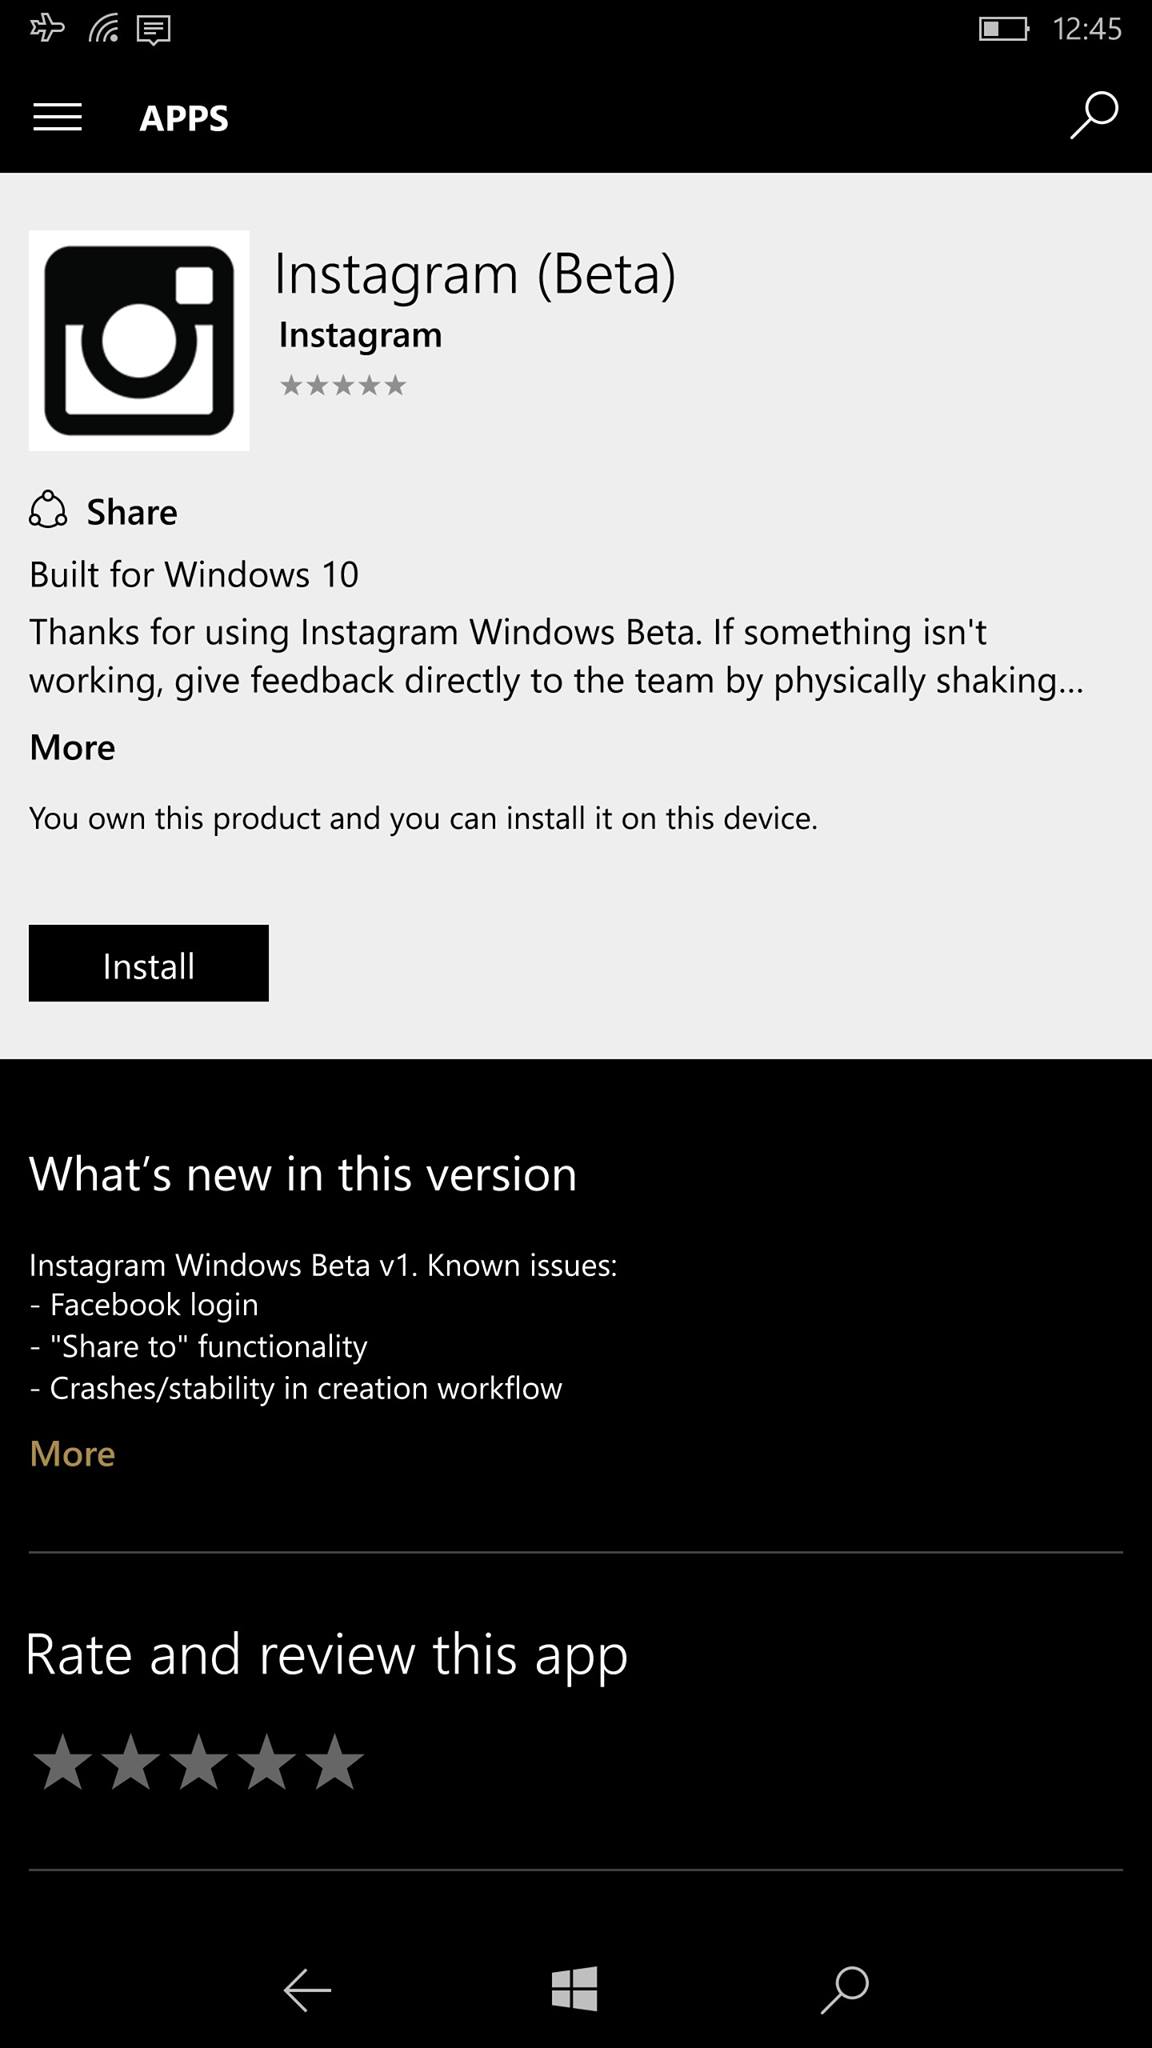Tap the Share icon

click(48, 511)
